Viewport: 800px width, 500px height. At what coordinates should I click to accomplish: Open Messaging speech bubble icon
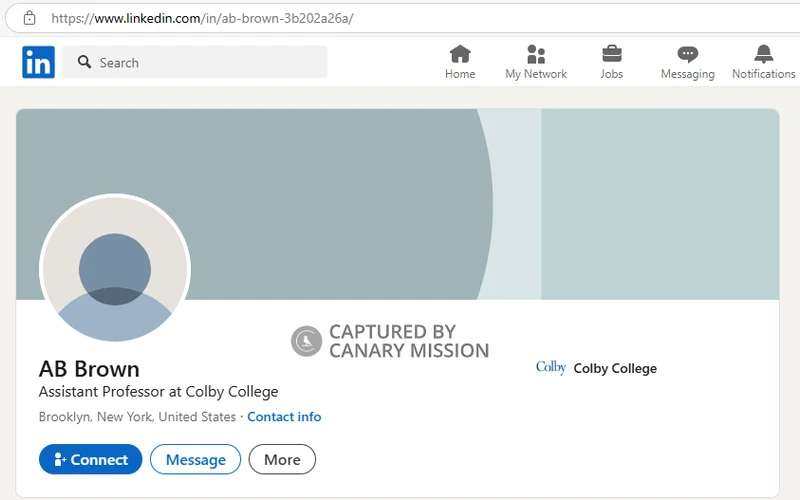(x=687, y=54)
